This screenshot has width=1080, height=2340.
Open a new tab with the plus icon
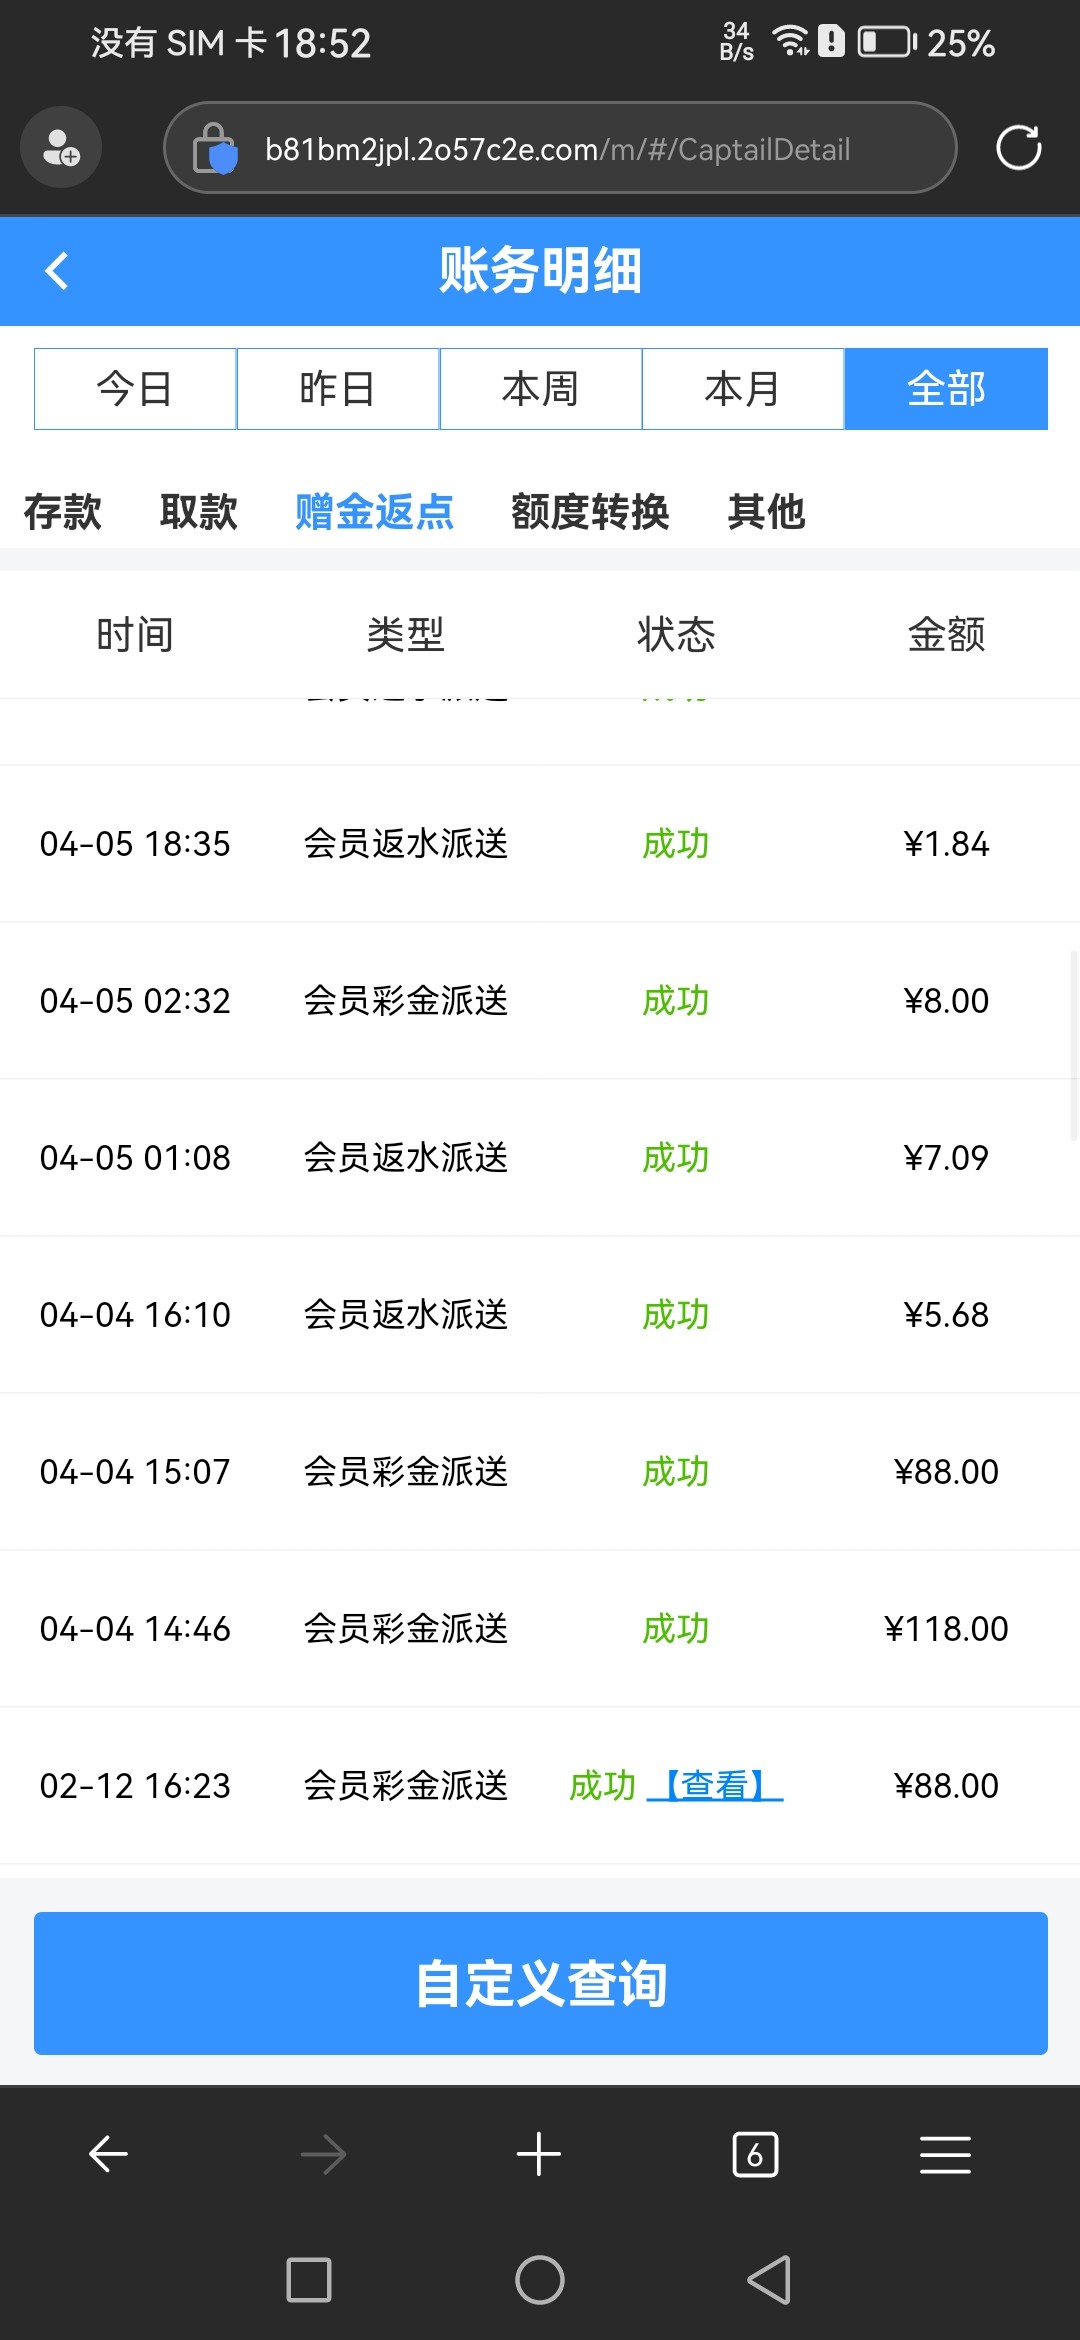(539, 2154)
